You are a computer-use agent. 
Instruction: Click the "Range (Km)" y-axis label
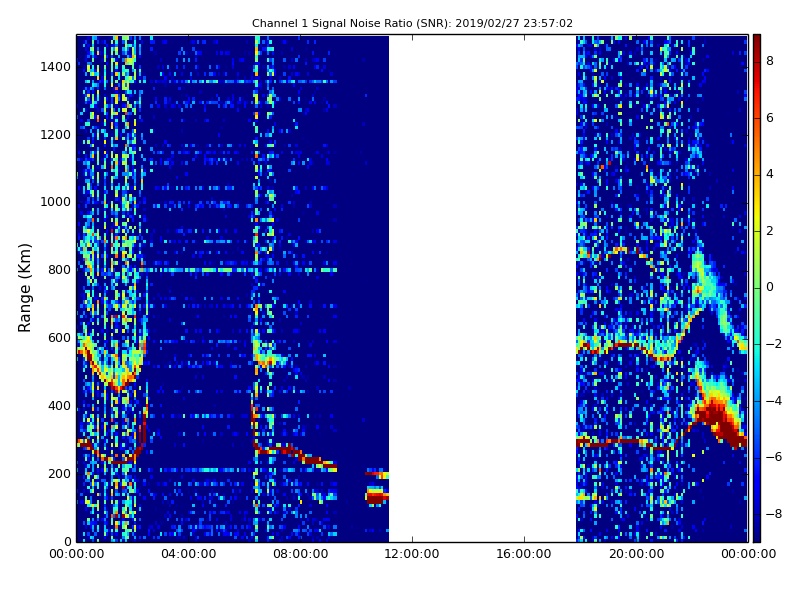24,288
